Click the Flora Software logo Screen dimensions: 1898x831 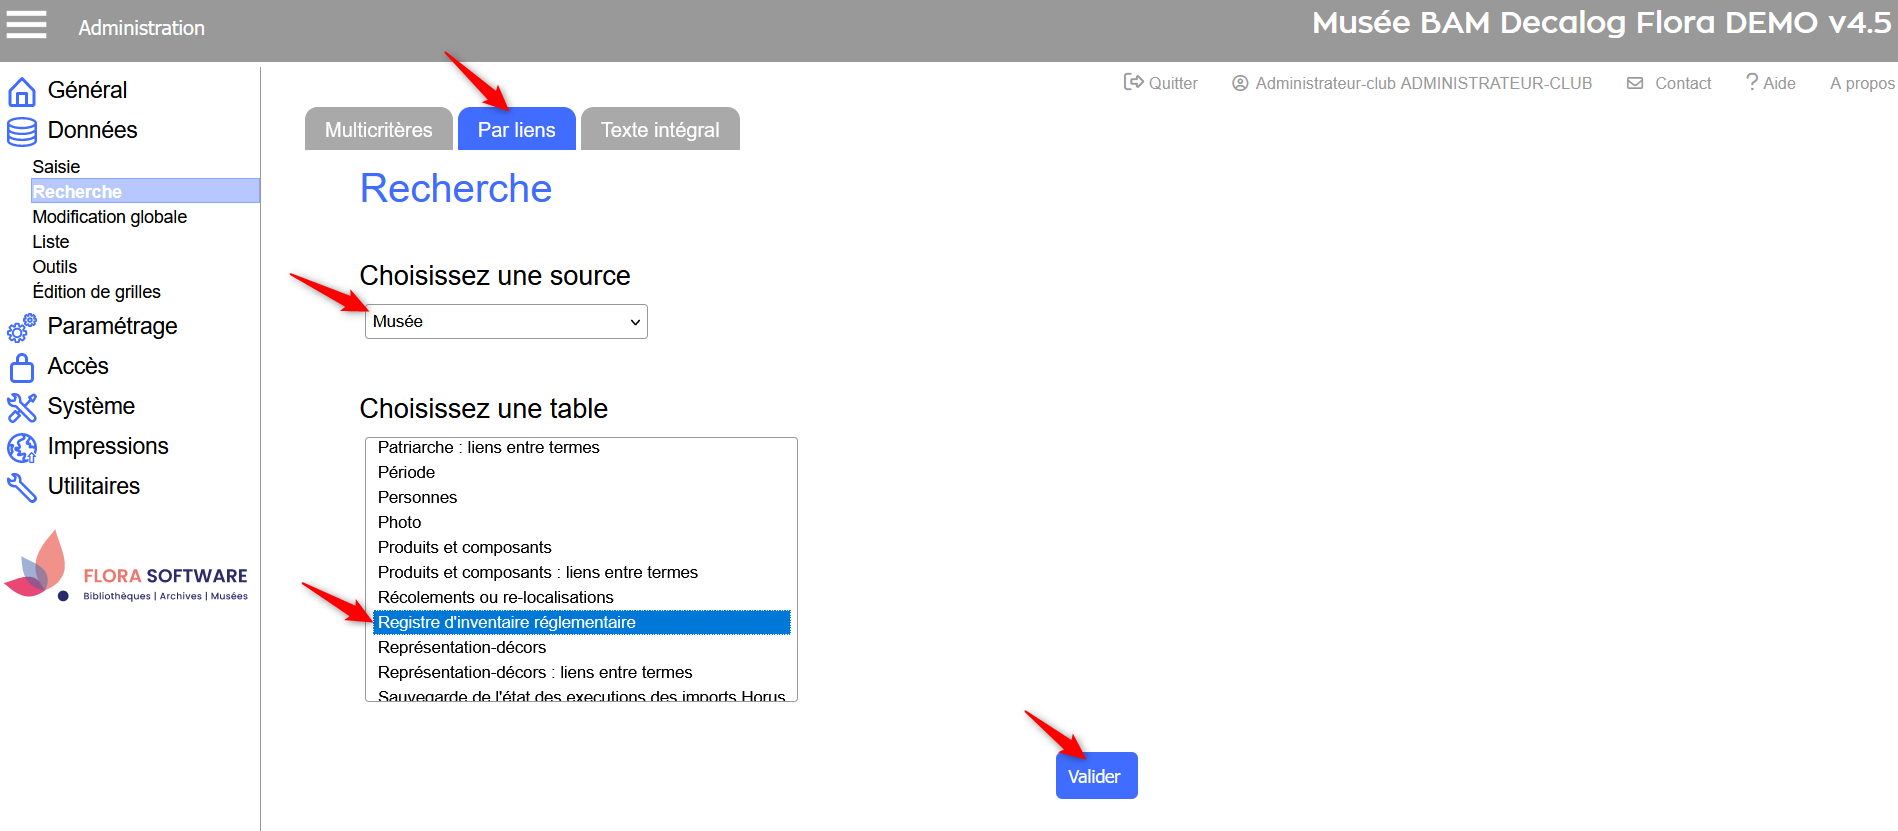click(x=127, y=569)
